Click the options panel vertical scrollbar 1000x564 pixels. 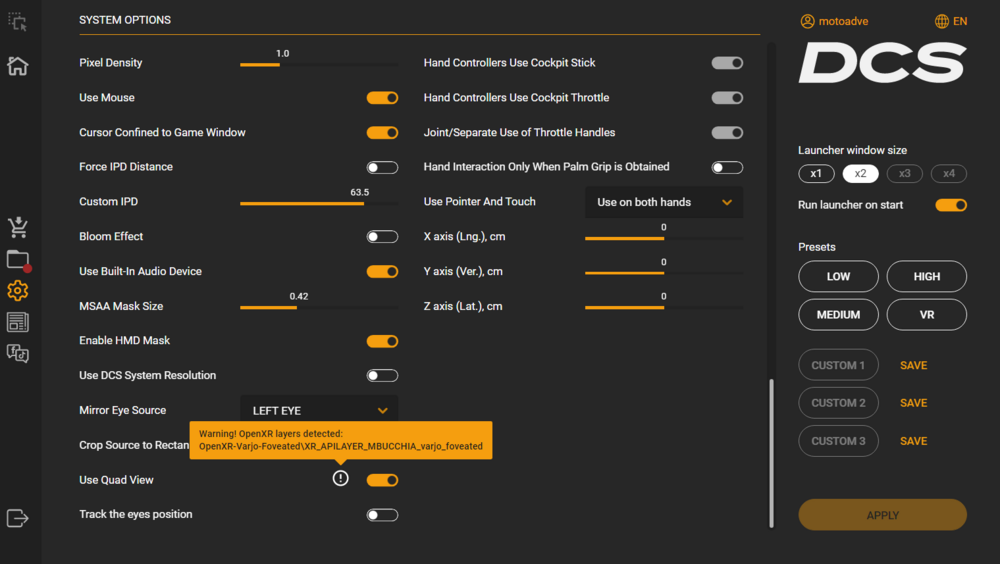point(771,454)
